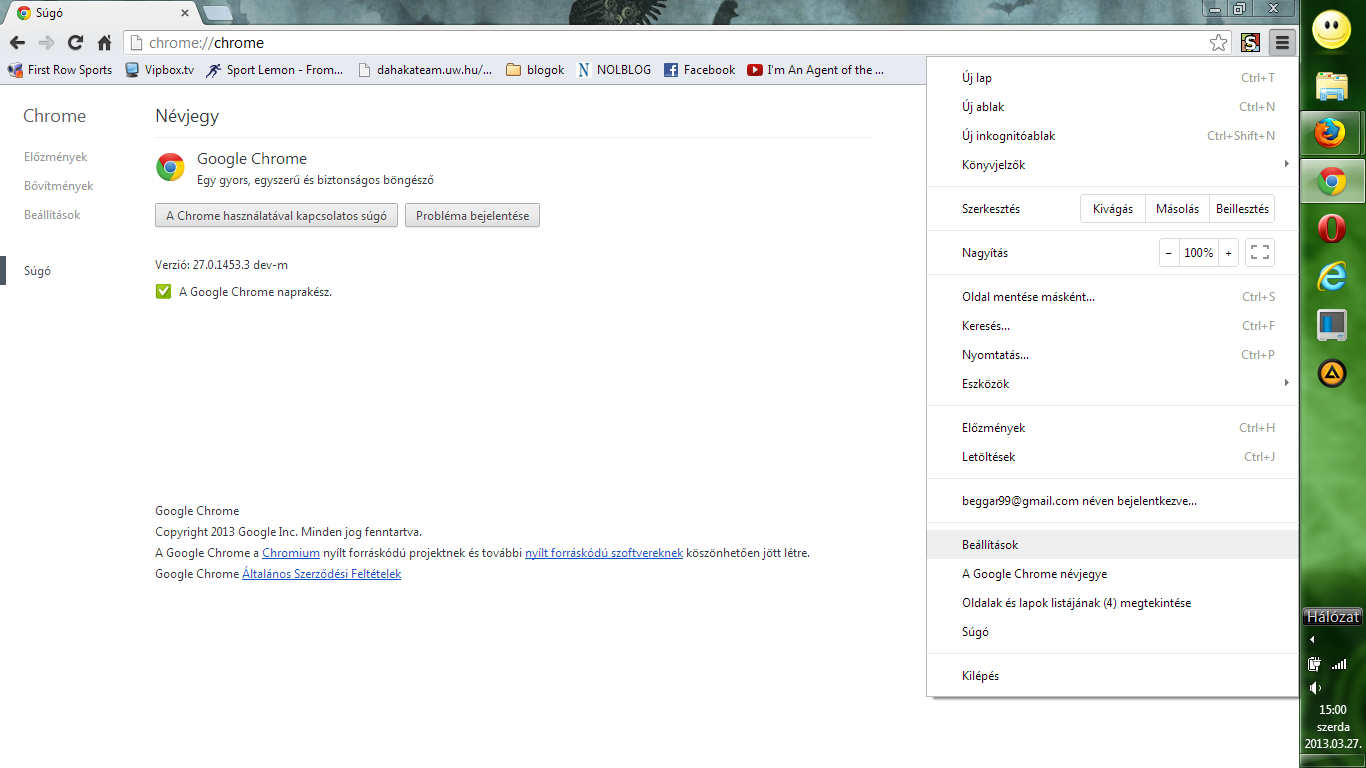The image size is (1366, 768).
Task: Click the Chrome taskbar icon
Action: (1332, 182)
